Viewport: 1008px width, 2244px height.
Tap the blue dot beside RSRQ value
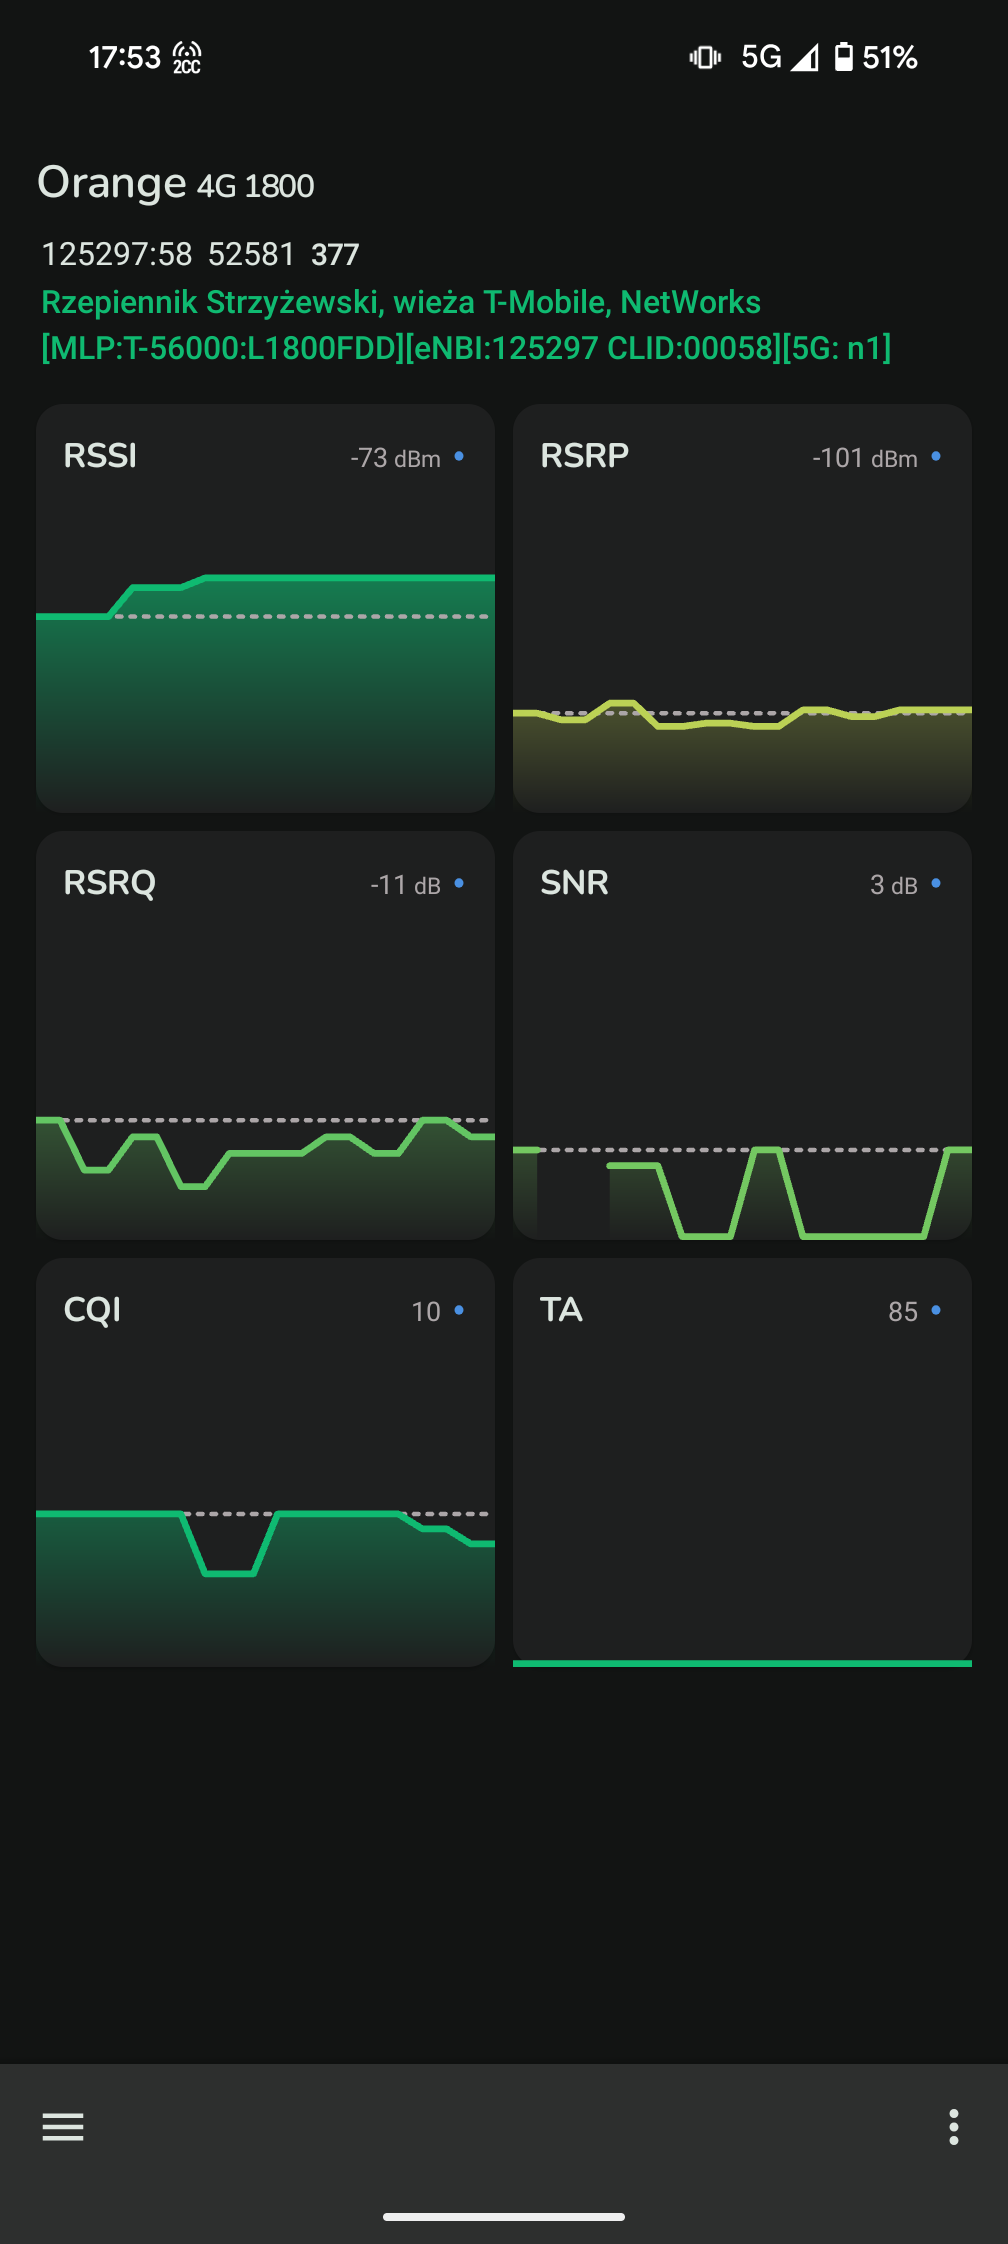[x=459, y=883]
